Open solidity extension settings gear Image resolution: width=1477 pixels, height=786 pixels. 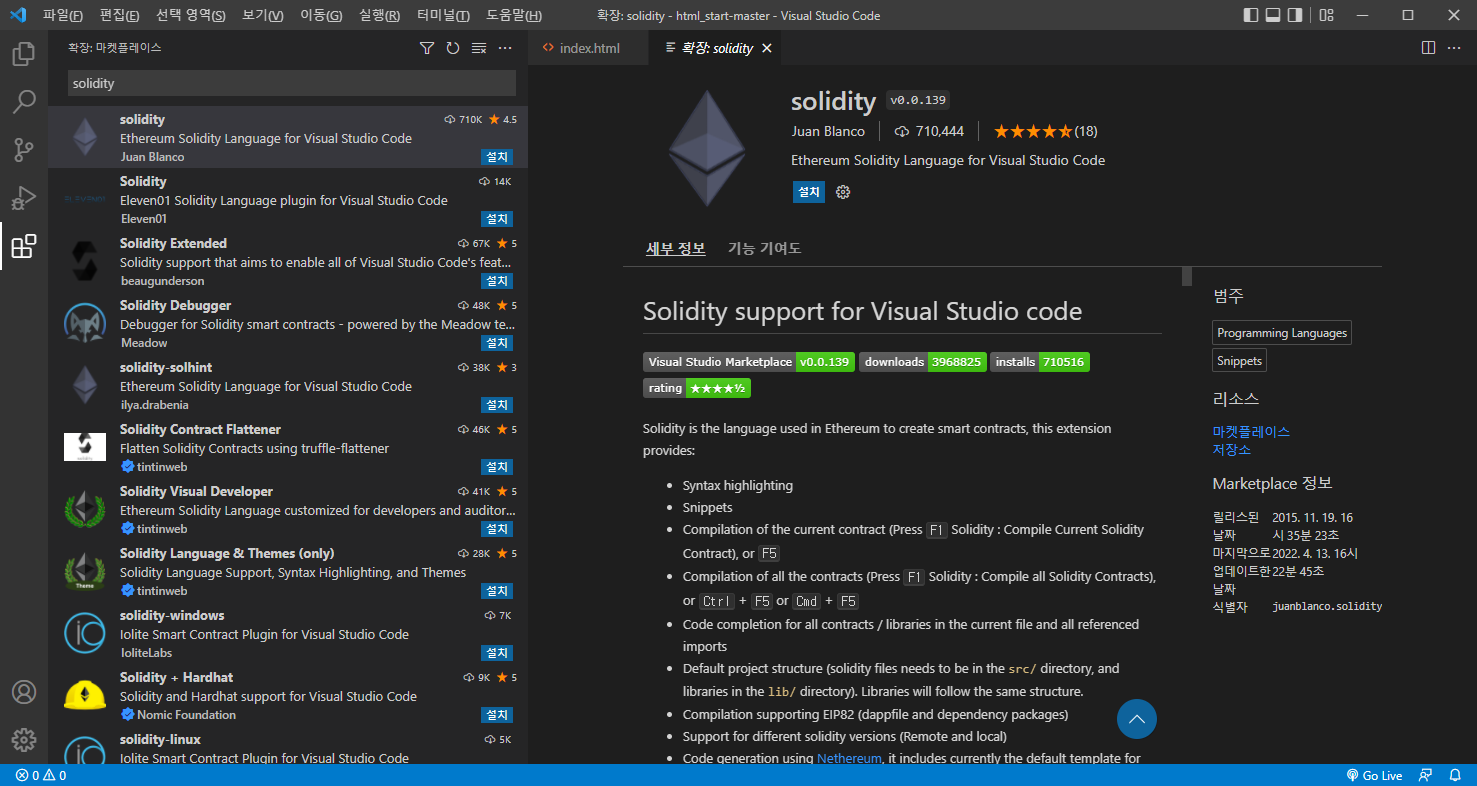pos(843,192)
